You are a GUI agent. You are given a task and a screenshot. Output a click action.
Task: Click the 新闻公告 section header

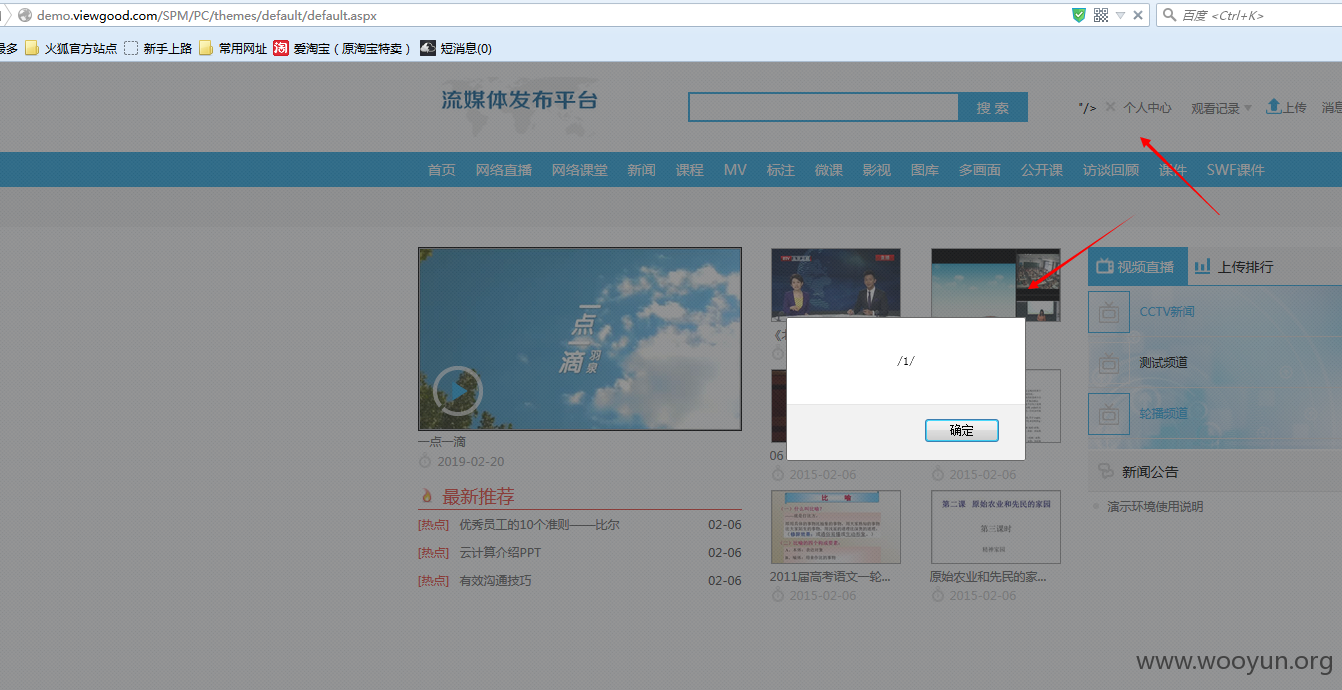point(1150,472)
